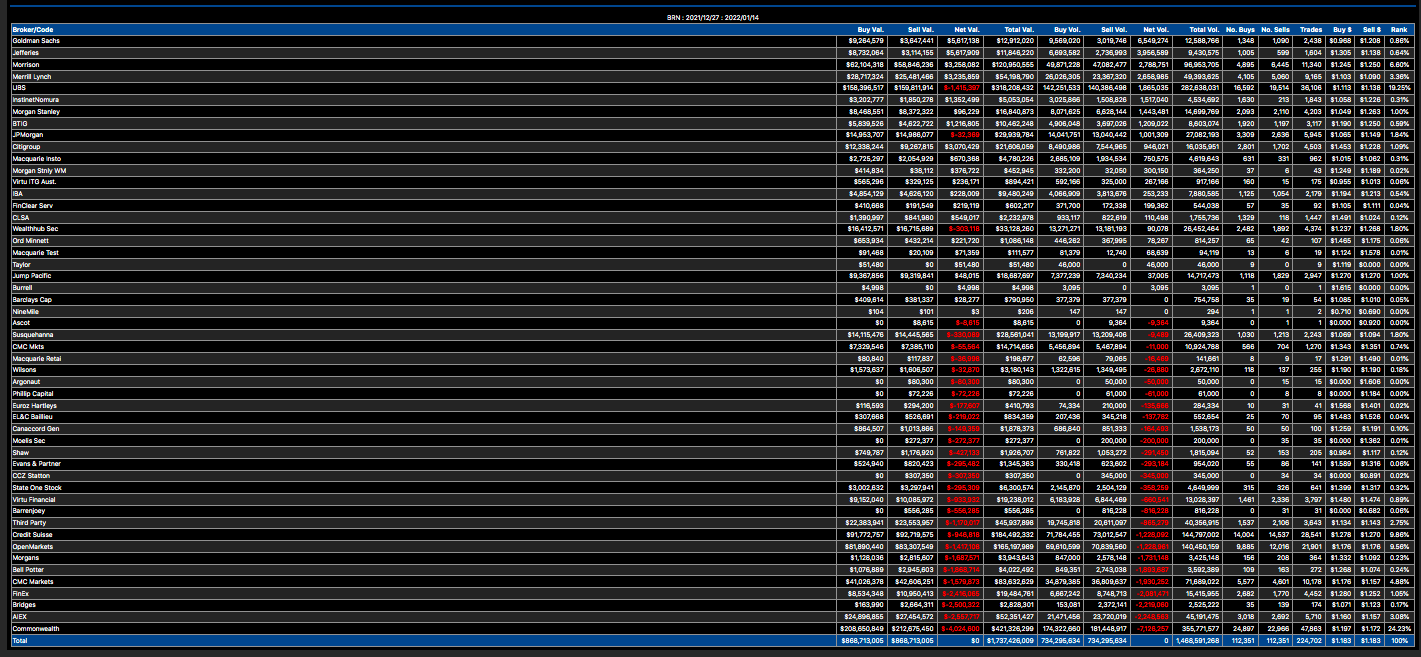
Task: Select the CCZ Statton row
Action: coord(710,477)
